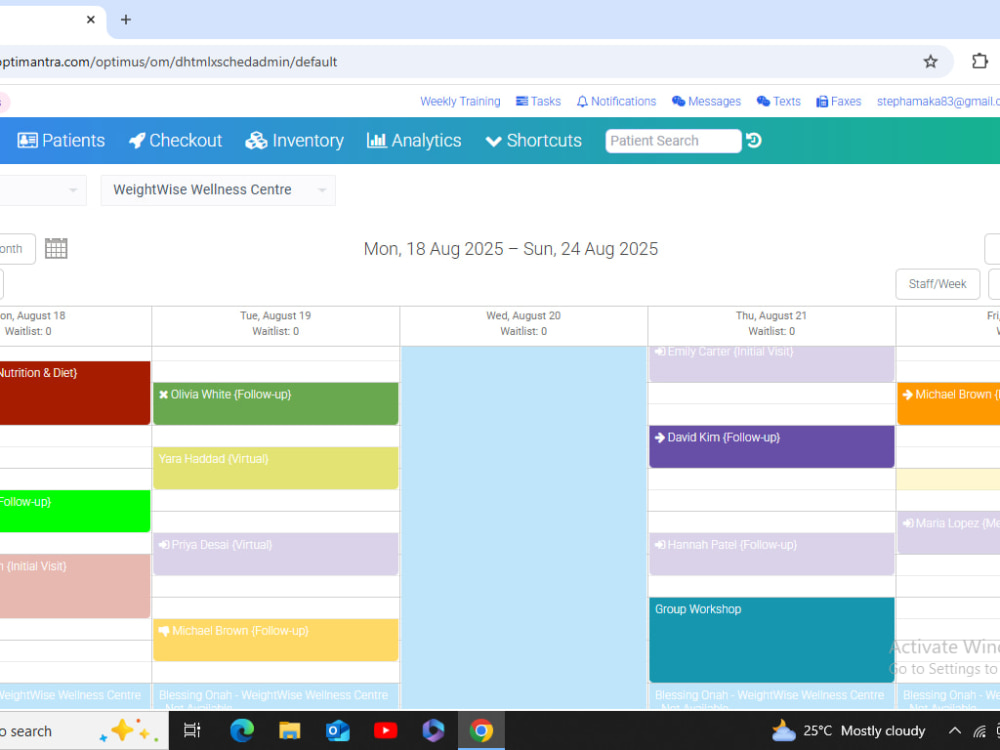Open Olivia White Follow-up appointment

(x=276, y=404)
